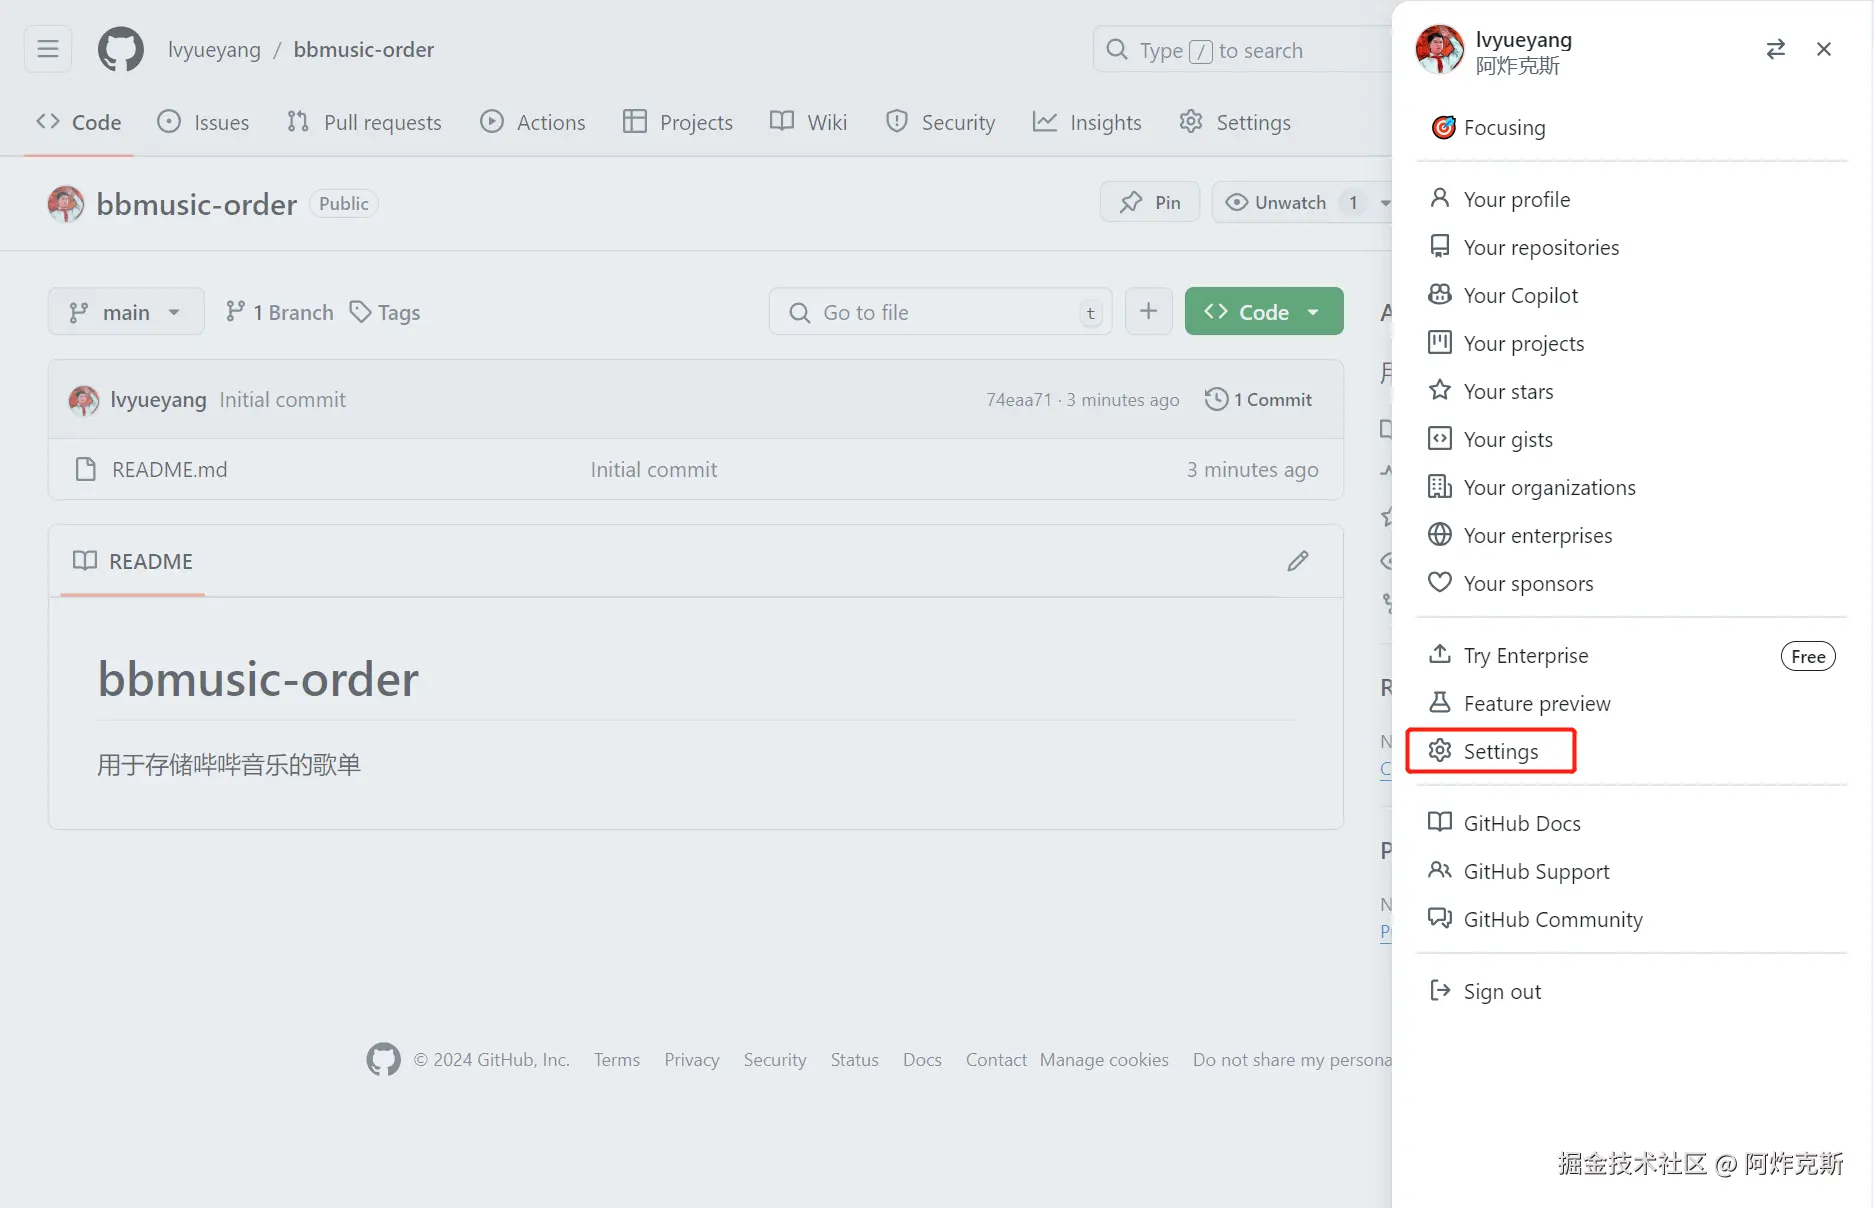Viewport: 1874px width, 1208px height.
Task: Click the bbmusic-order repository title
Action: (x=196, y=204)
